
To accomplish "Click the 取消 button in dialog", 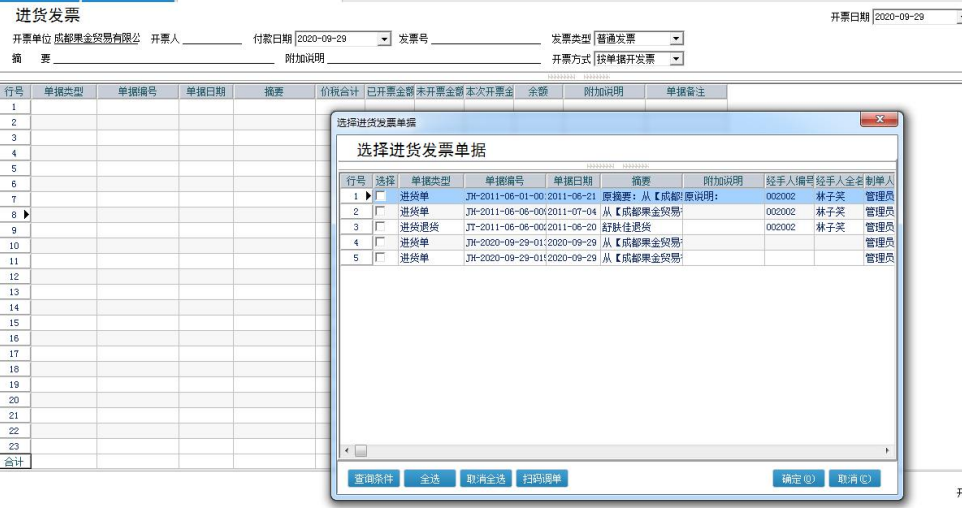I will pos(854,479).
